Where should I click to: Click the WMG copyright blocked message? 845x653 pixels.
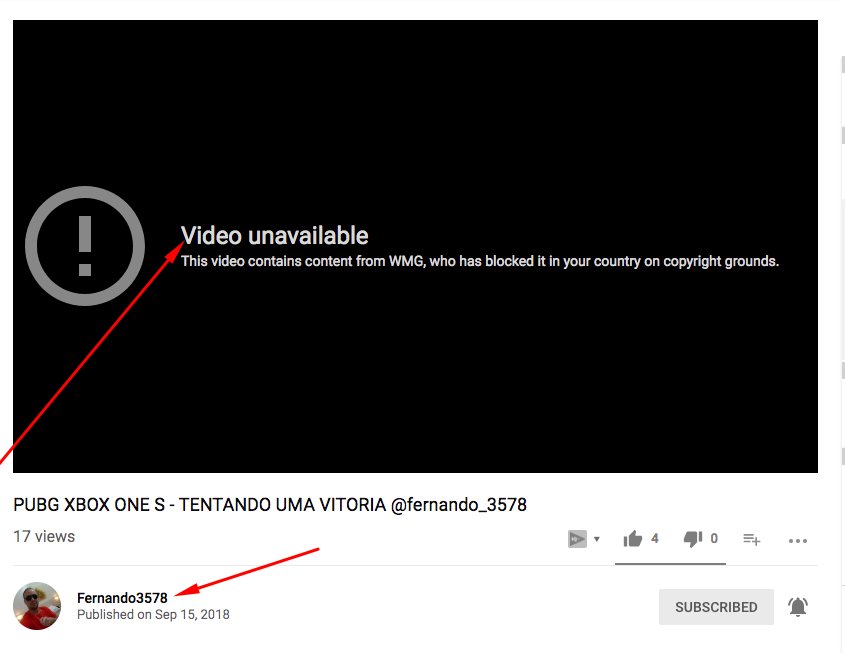pyautogui.click(x=480, y=261)
